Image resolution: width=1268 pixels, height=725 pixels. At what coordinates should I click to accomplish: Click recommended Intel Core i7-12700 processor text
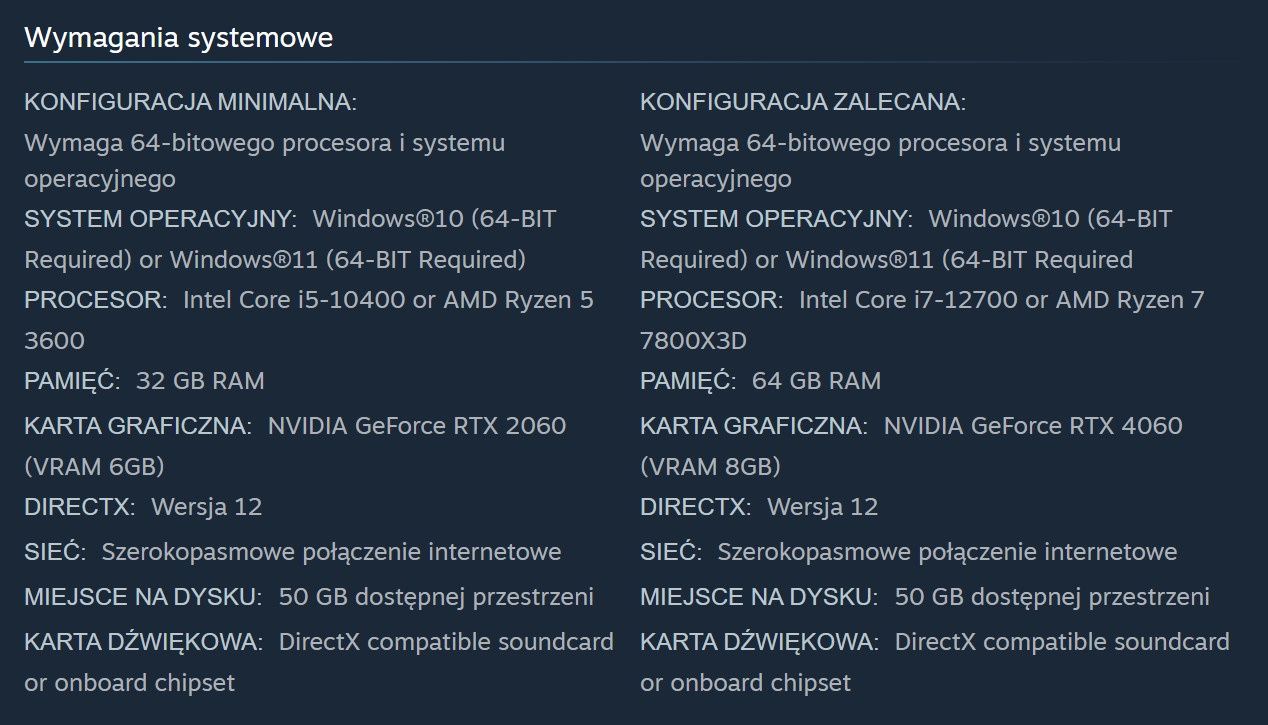tap(911, 300)
